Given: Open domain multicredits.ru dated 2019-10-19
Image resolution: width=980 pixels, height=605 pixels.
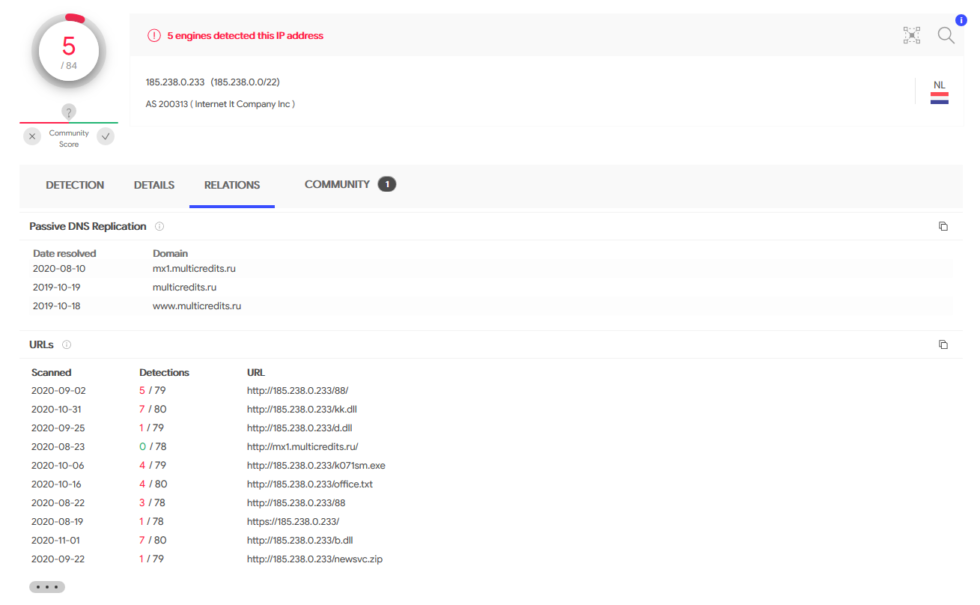Looking at the screenshot, I should coord(184,287).
